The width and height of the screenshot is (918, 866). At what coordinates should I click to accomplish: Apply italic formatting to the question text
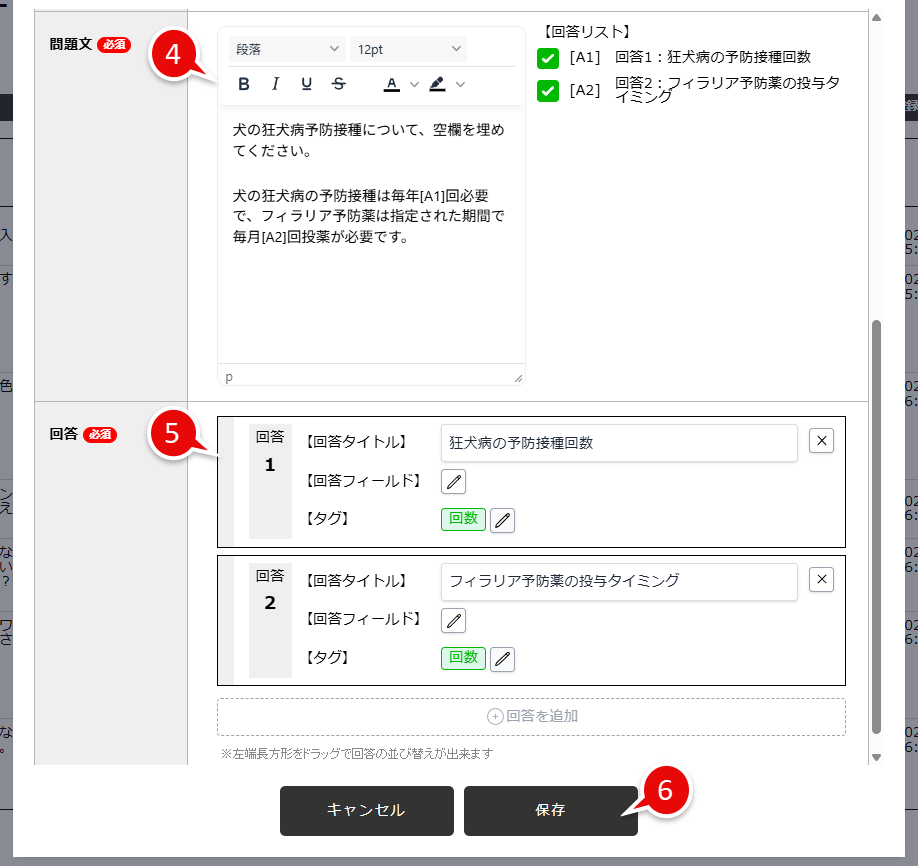coord(276,84)
